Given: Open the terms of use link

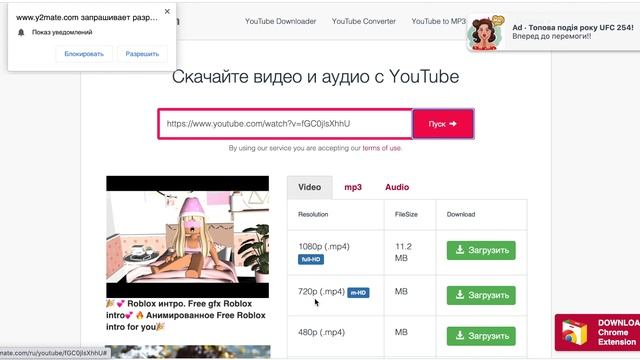Looking at the screenshot, I should tap(382, 148).
